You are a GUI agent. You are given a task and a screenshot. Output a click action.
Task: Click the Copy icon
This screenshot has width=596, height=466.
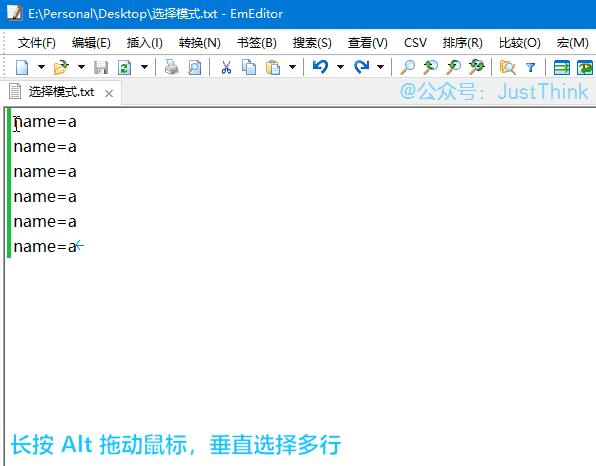pos(249,67)
